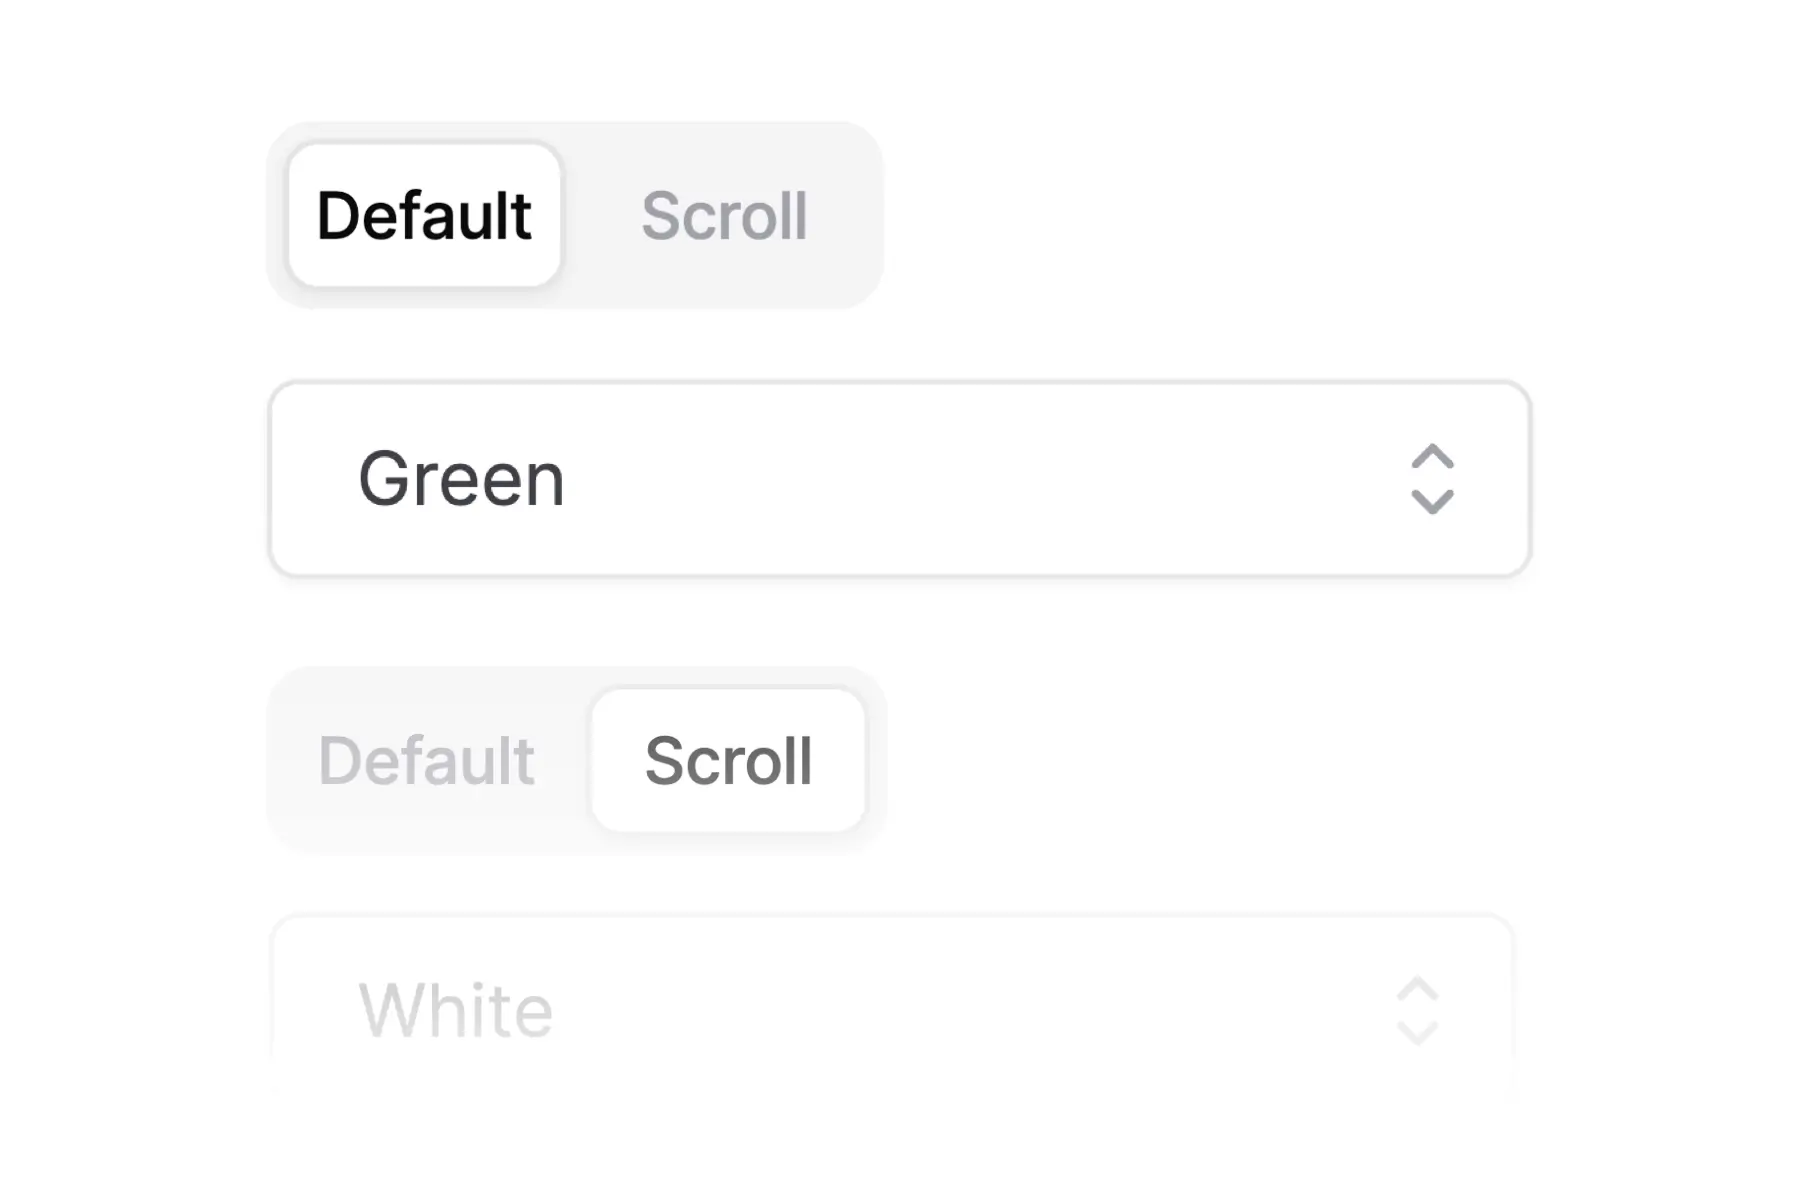This screenshot has width=1800, height=1200.
Task: Select the Default segment above the Green dropdown
Action: (424, 216)
